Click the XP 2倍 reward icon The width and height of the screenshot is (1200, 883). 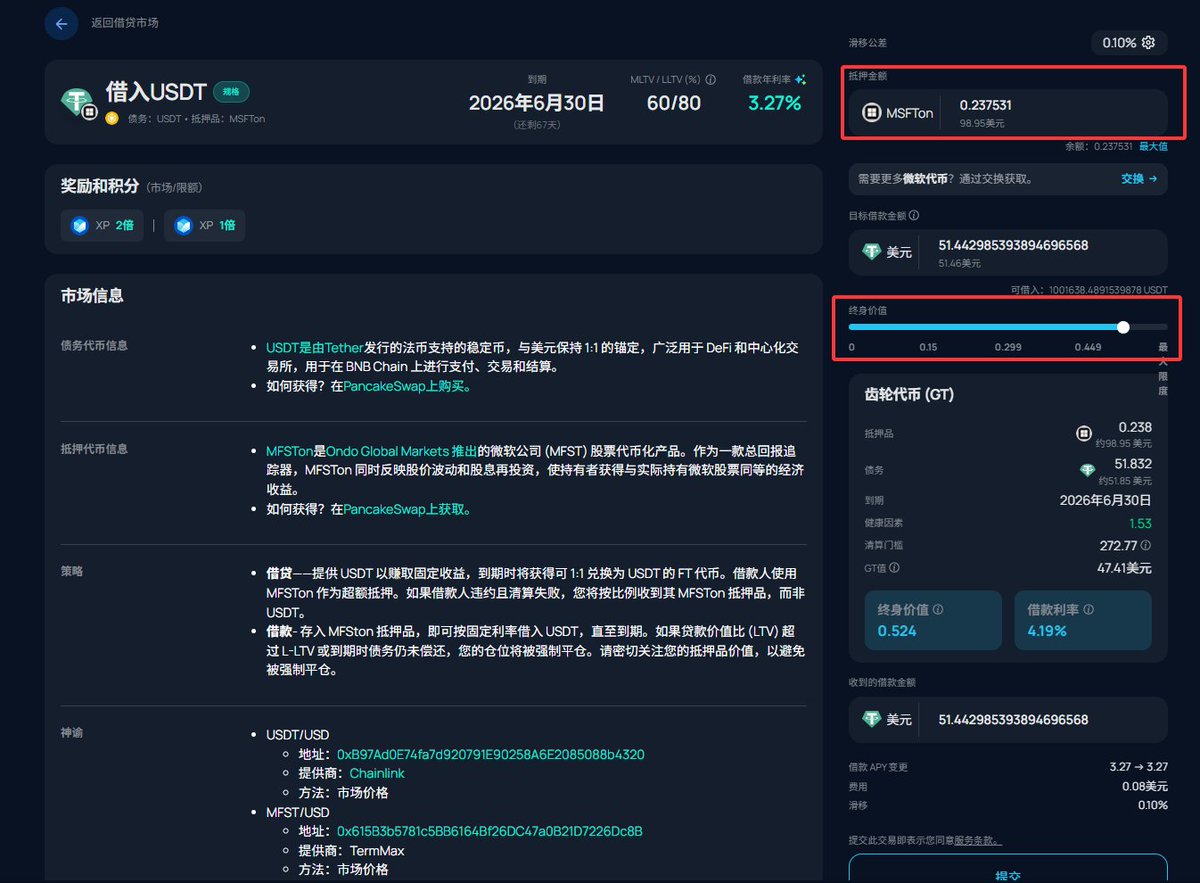point(80,226)
